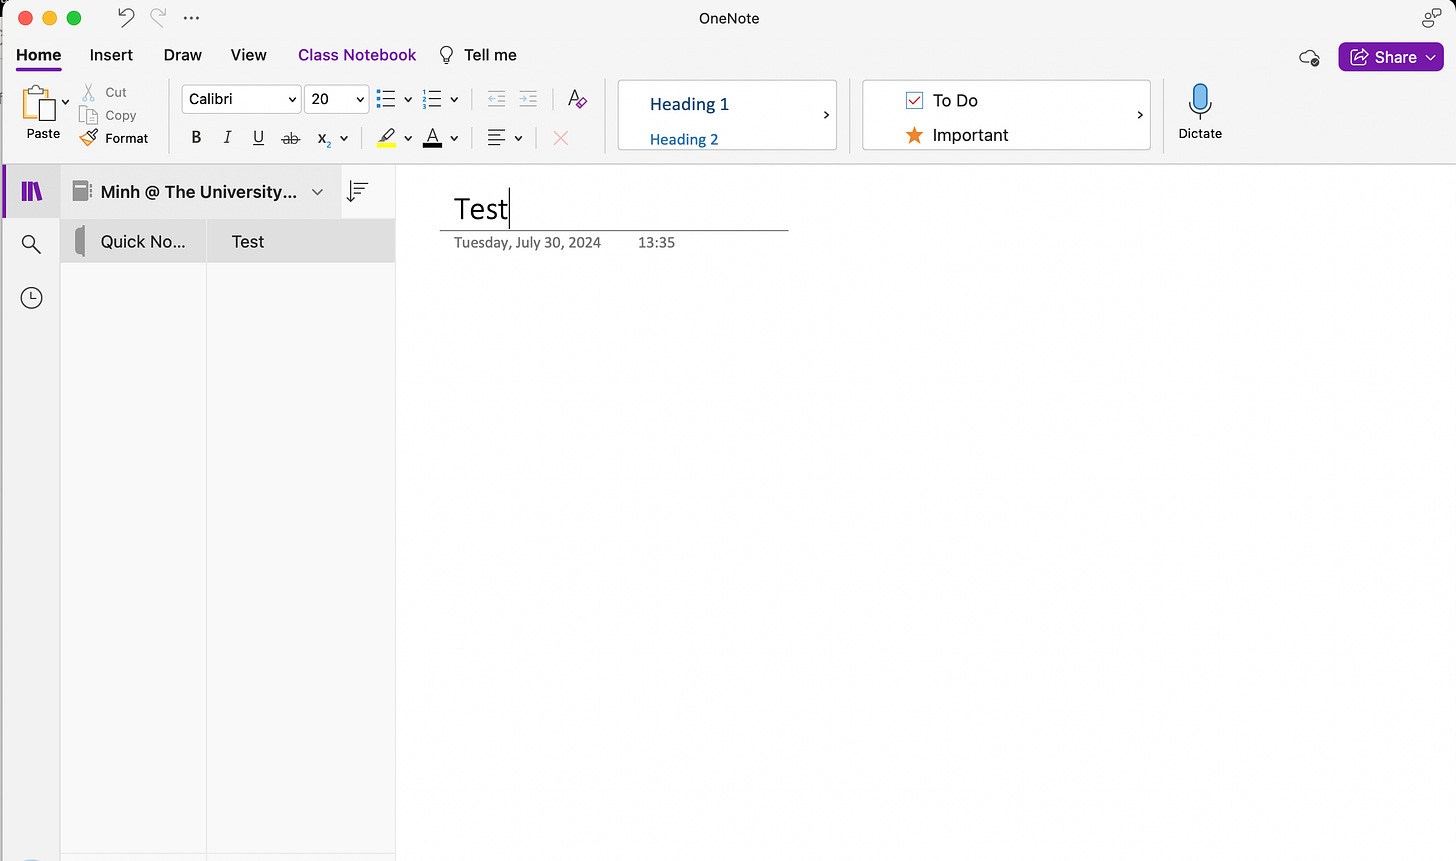The width and height of the screenshot is (1456, 861).
Task: Click the numbered list icon
Action: pyautogui.click(x=432, y=99)
